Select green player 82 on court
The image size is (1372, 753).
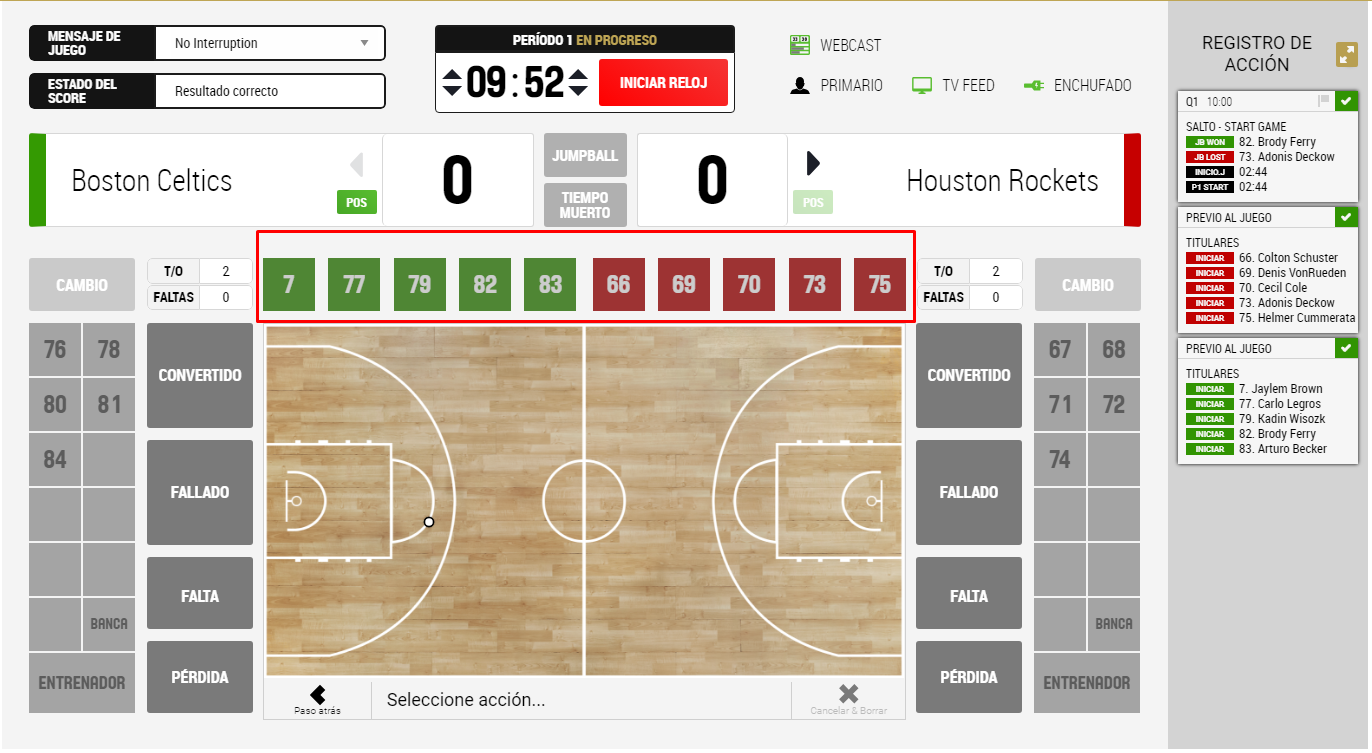pos(485,284)
